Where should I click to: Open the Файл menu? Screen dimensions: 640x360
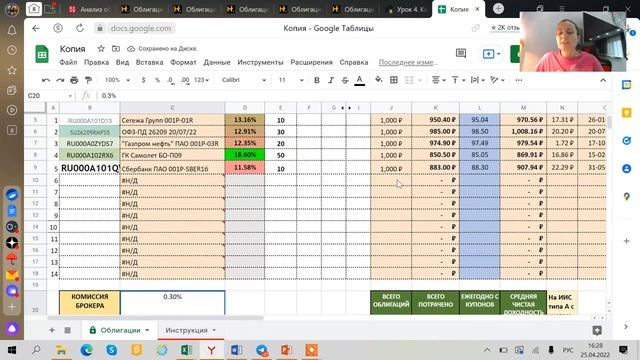coord(68,62)
